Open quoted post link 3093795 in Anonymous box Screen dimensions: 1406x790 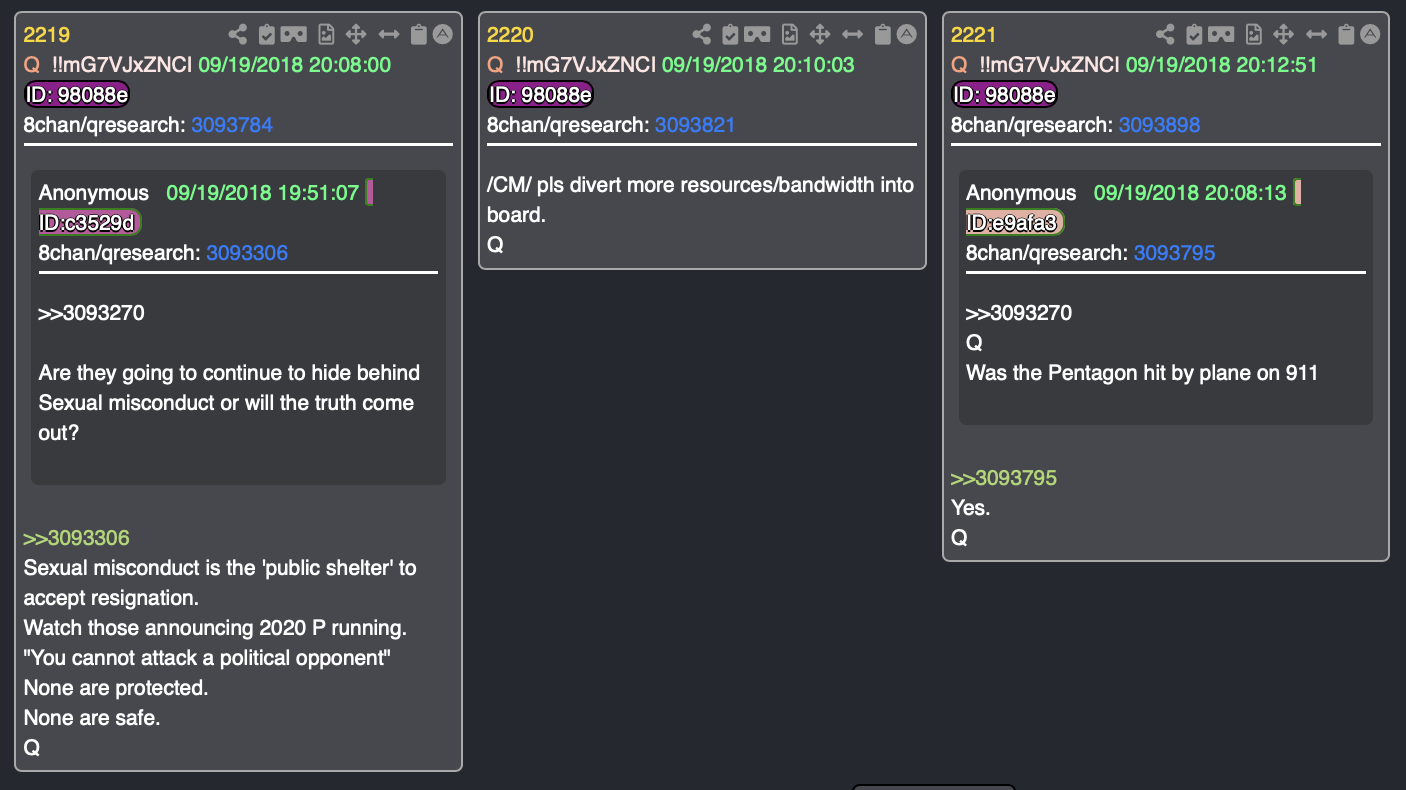1174,253
